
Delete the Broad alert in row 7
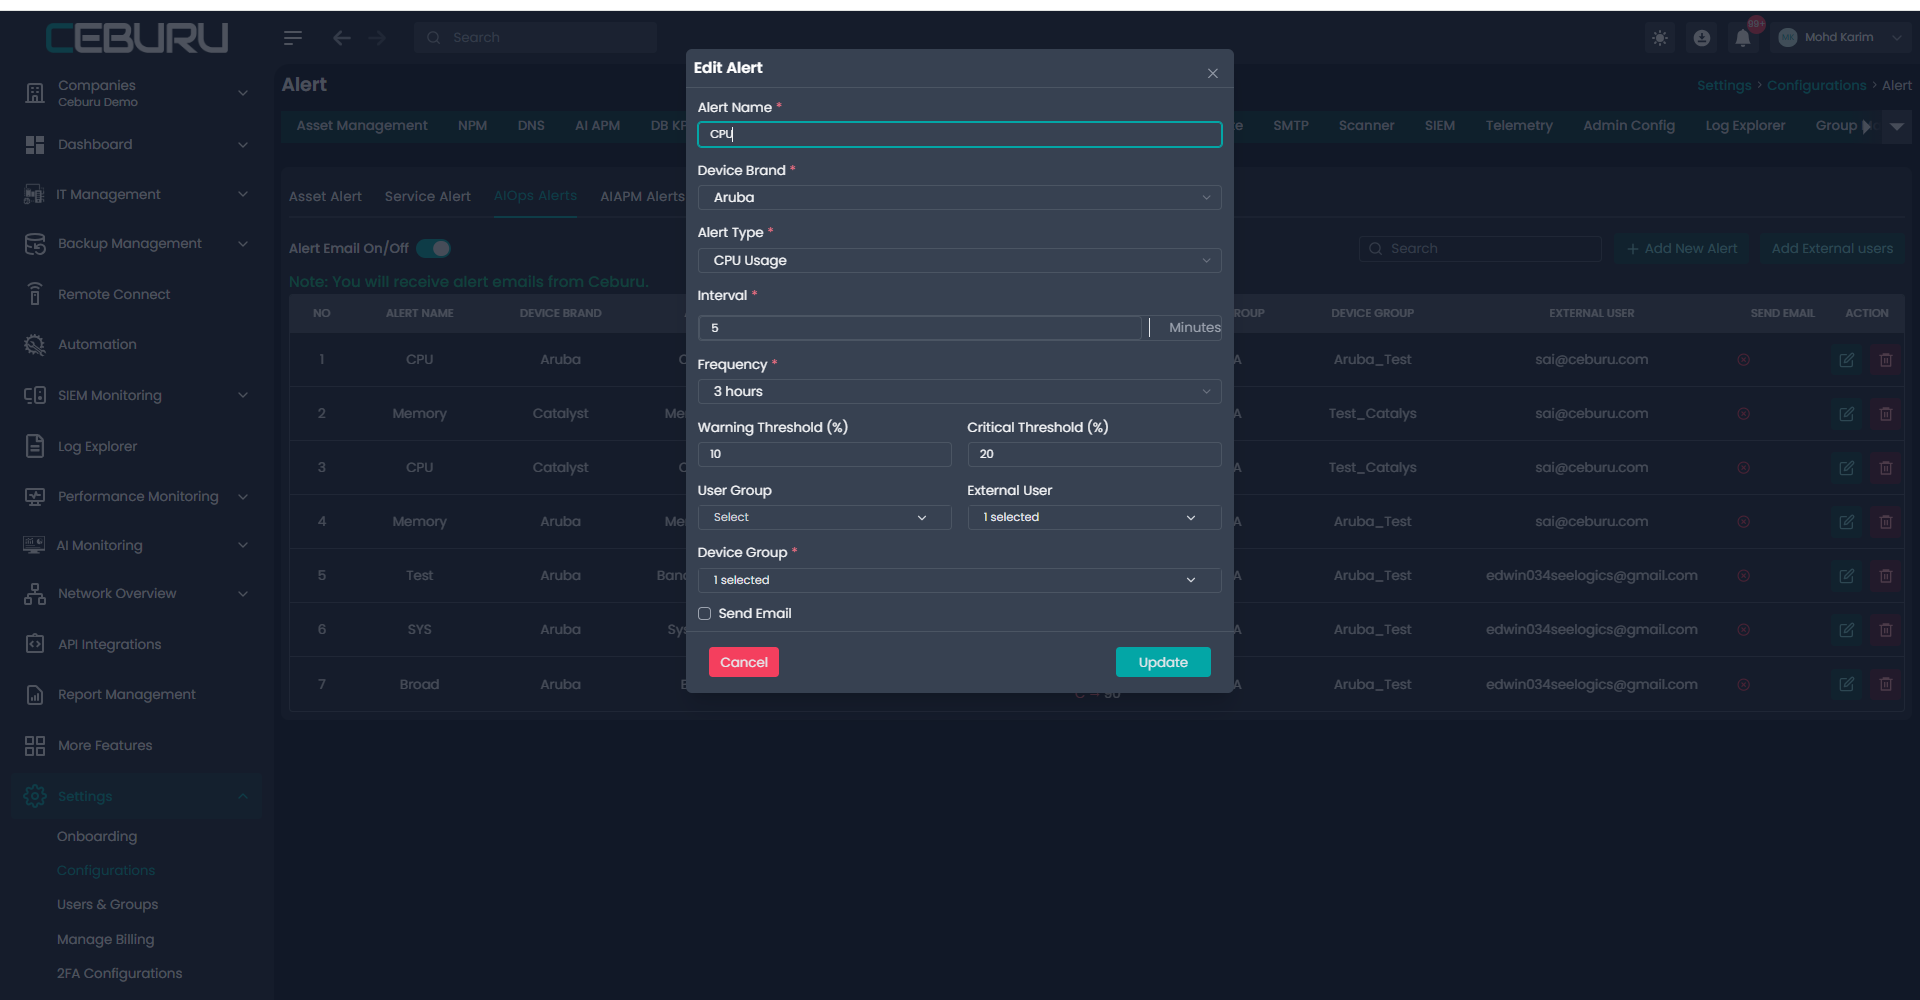[x=1885, y=685]
